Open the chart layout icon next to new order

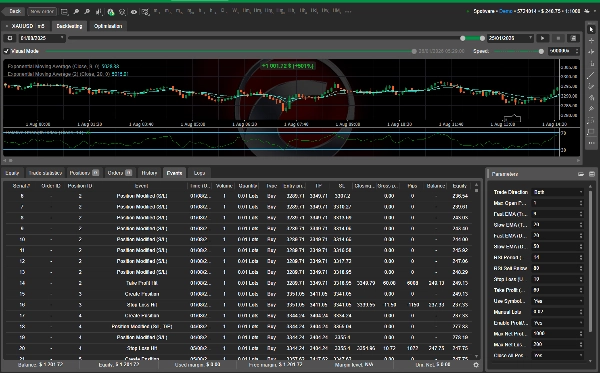point(64,12)
